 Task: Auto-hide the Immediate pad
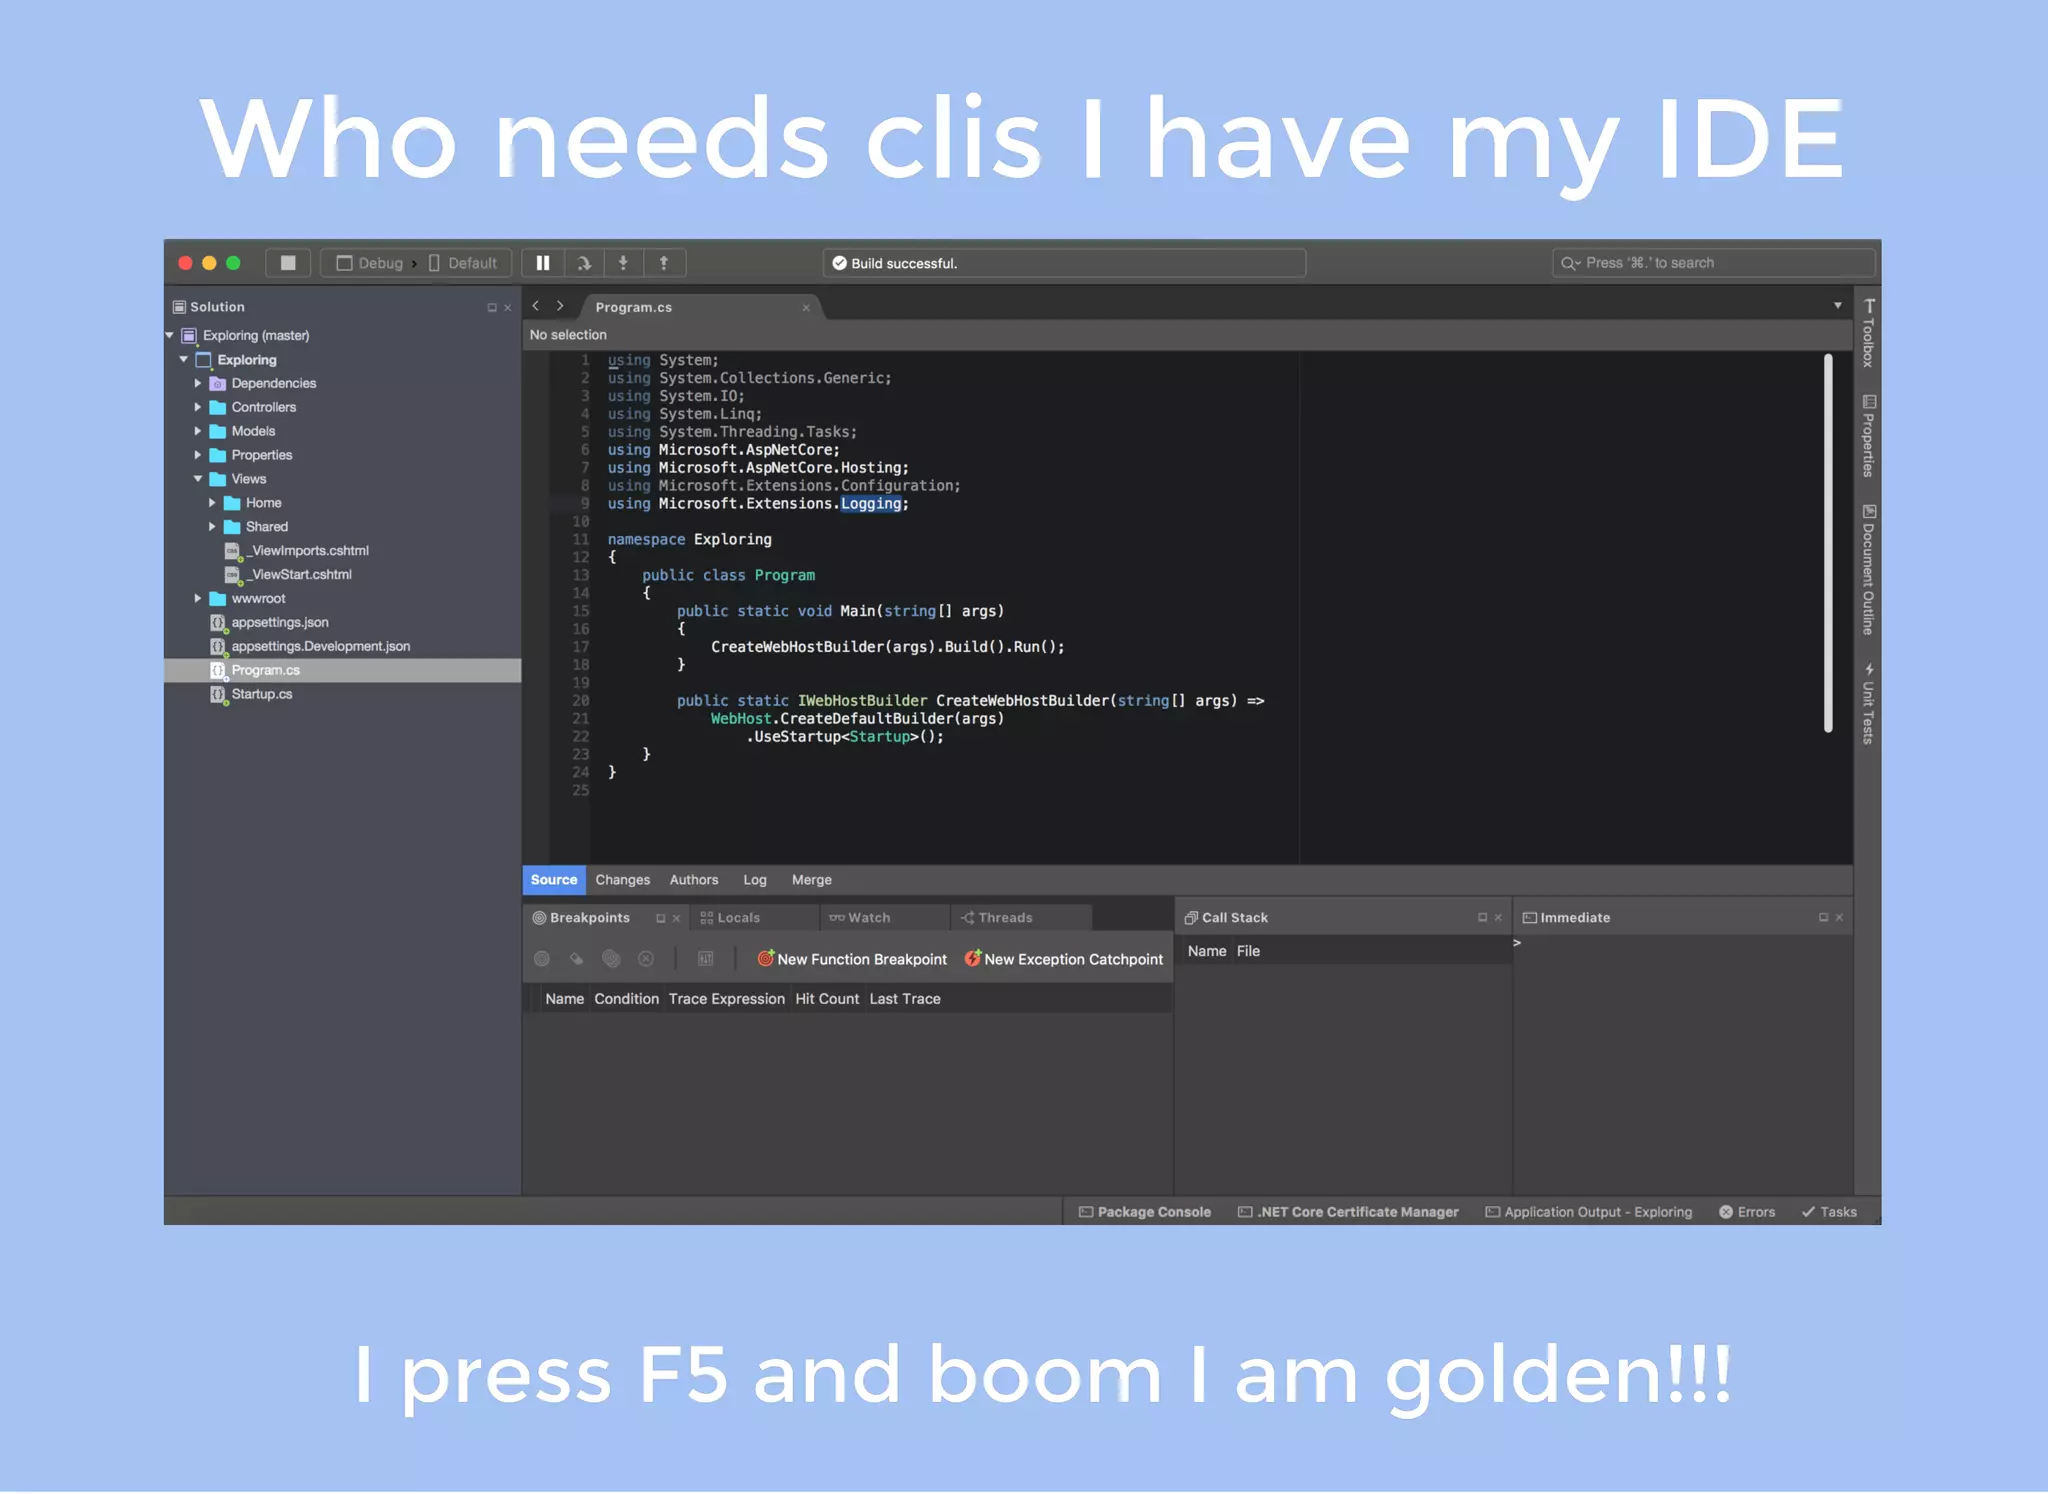[x=1823, y=918]
